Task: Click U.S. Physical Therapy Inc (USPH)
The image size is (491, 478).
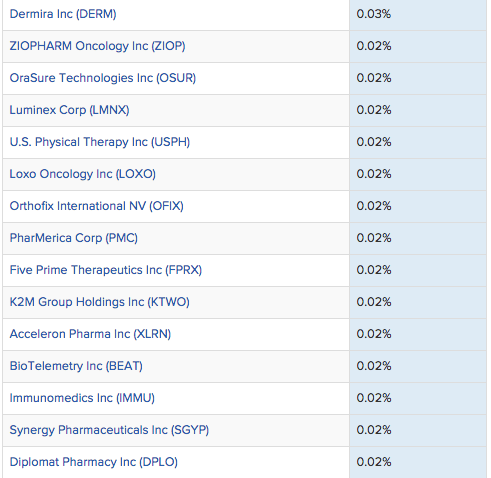Action: [100, 142]
